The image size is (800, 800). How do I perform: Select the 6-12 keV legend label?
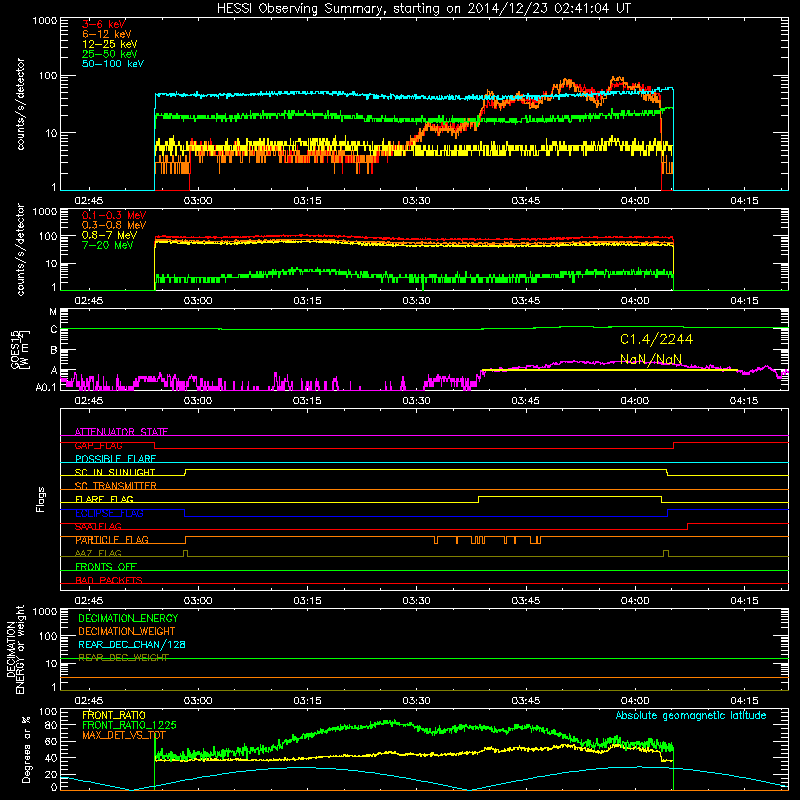[106, 34]
